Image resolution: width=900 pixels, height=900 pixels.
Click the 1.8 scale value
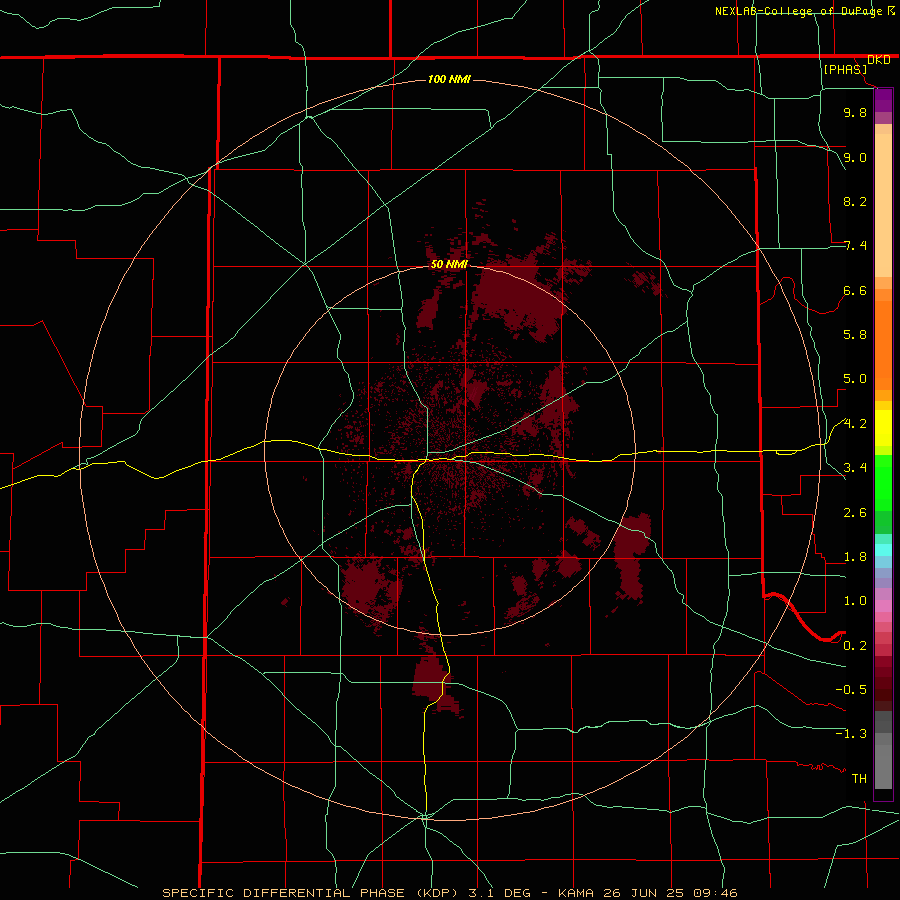pos(855,557)
